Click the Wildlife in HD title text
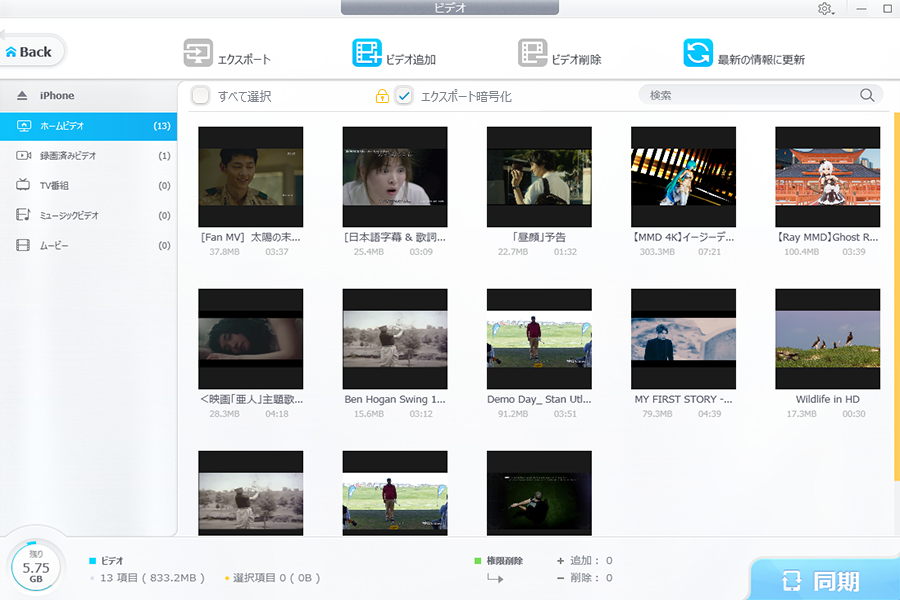The height and width of the screenshot is (600, 900). (827, 399)
